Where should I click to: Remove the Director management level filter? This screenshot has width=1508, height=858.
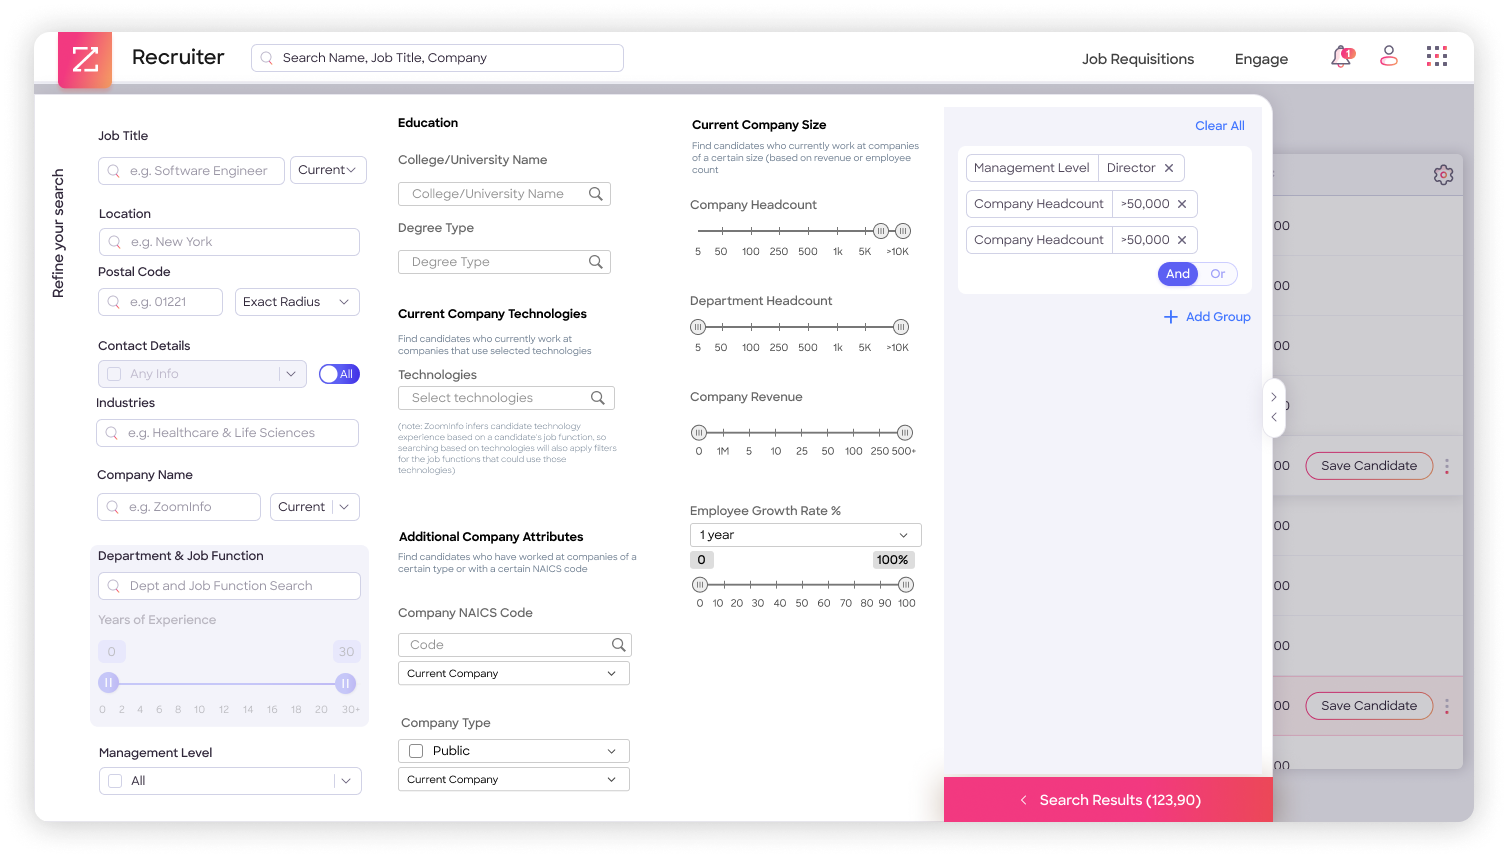pos(1169,168)
